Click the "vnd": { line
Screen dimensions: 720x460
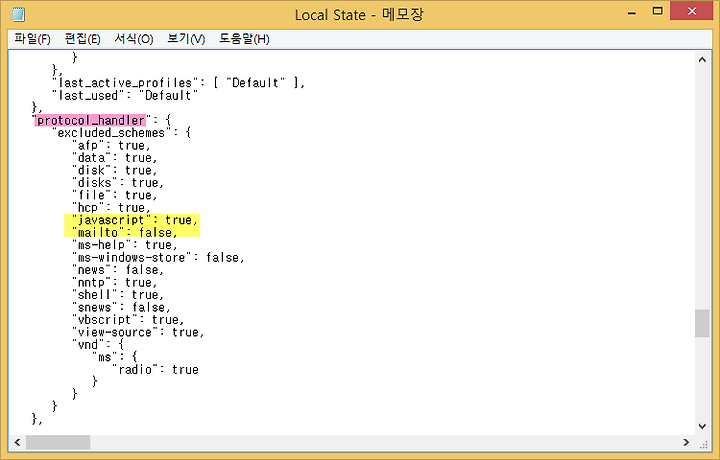click(x=98, y=344)
